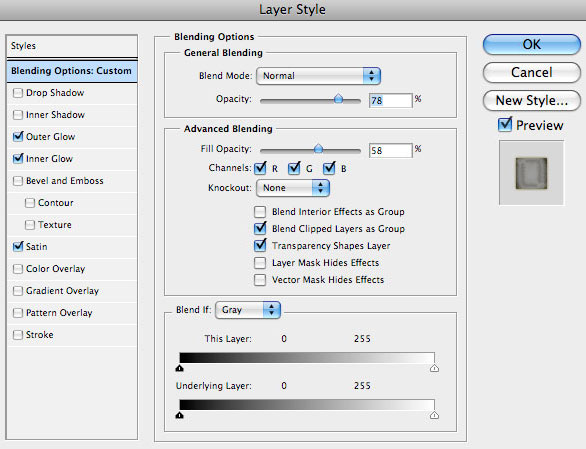Enable the Bevel and Emboss checkbox
The height and width of the screenshot is (449, 586).
point(18,181)
